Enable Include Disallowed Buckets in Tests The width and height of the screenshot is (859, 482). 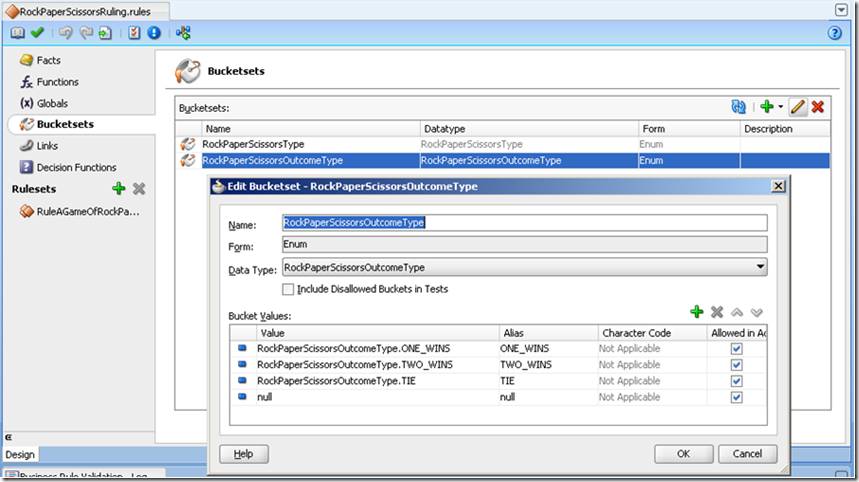pos(288,289)
